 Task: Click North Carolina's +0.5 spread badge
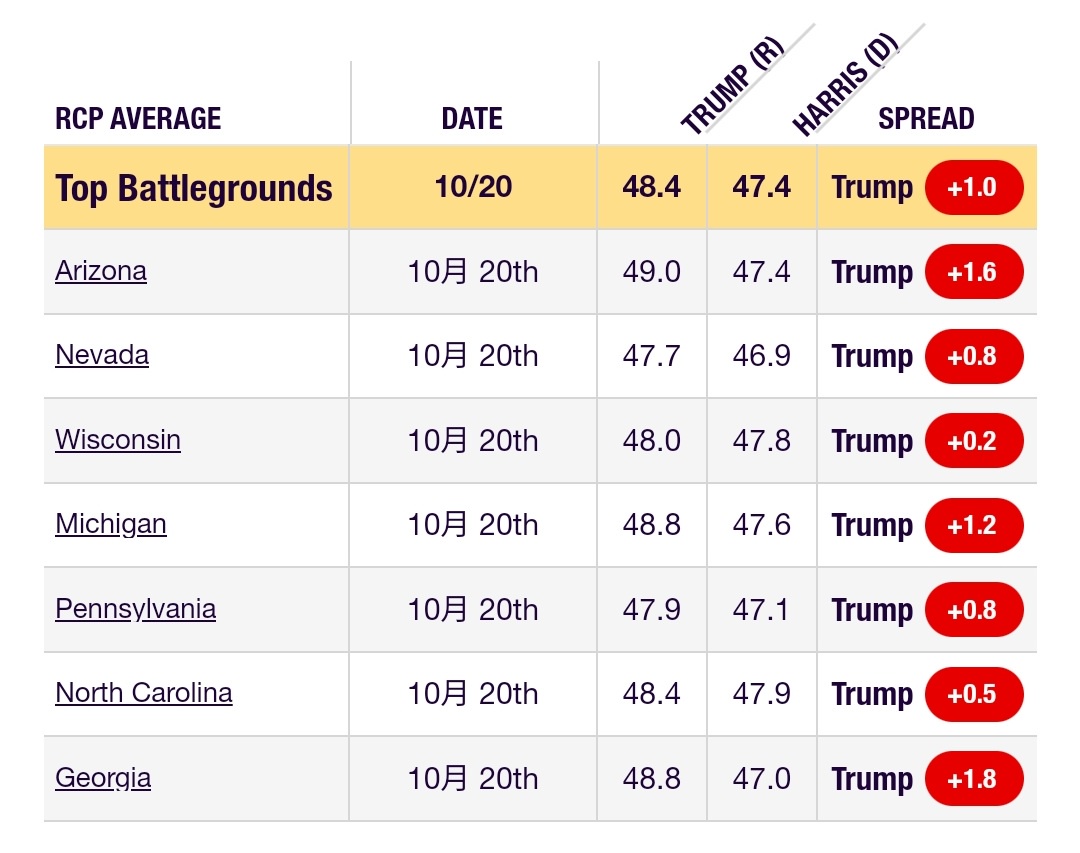pyautogui.click(x=974, y=694)
